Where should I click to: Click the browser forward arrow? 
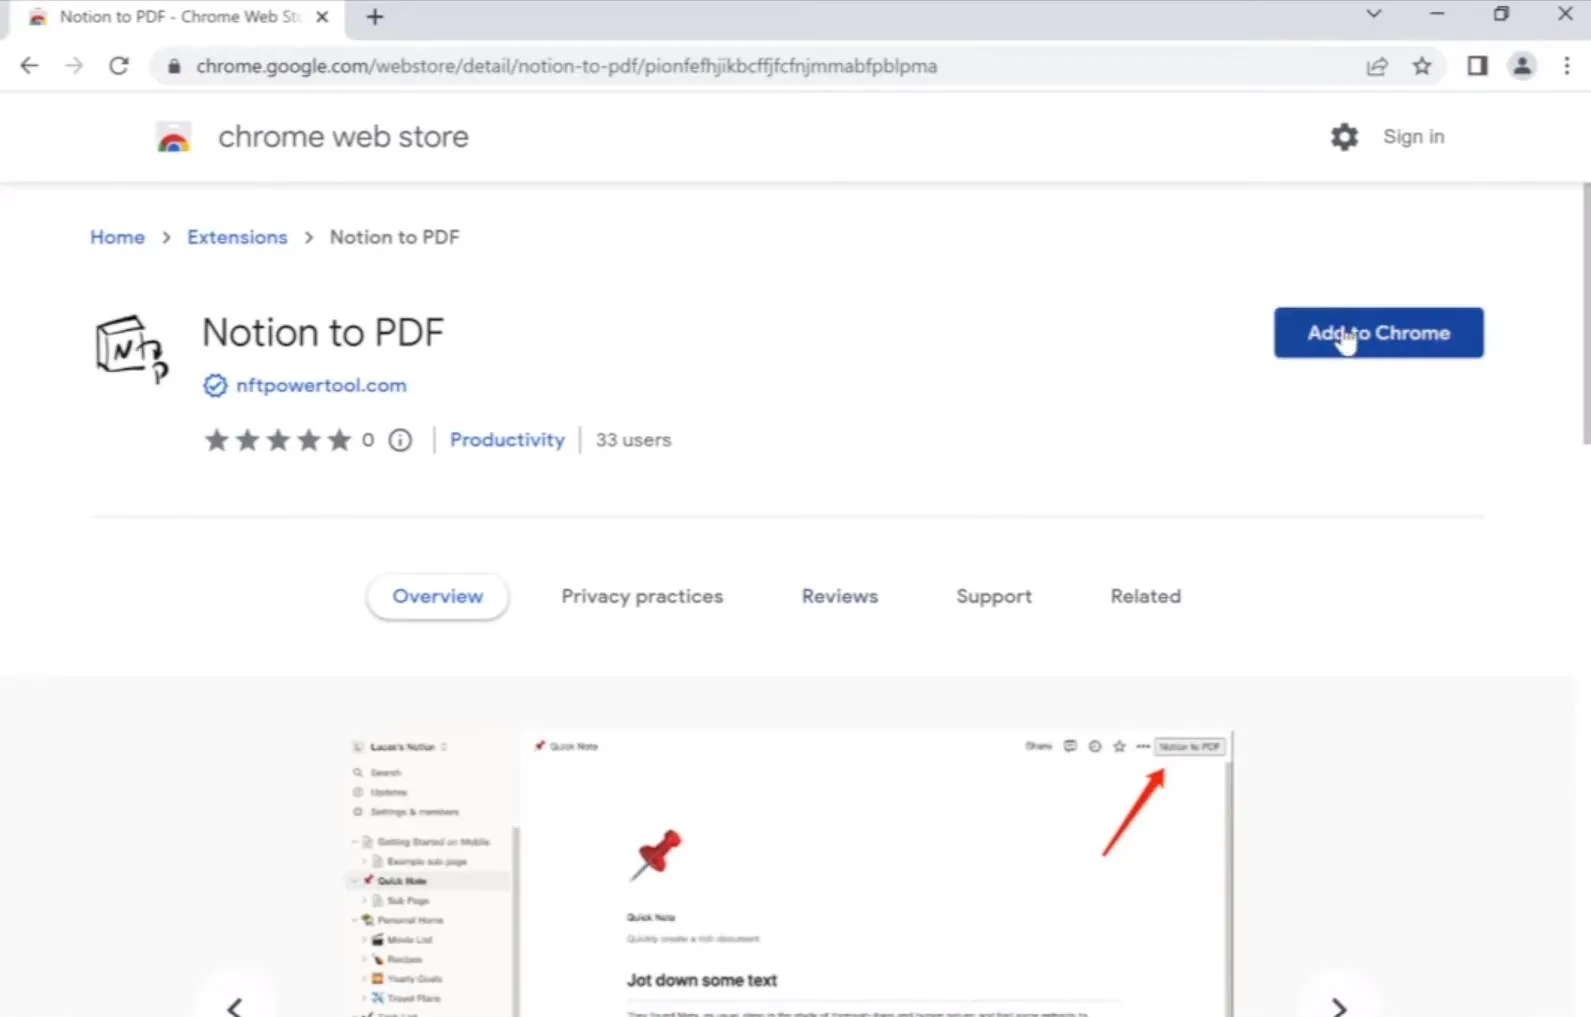coord(74,66)
